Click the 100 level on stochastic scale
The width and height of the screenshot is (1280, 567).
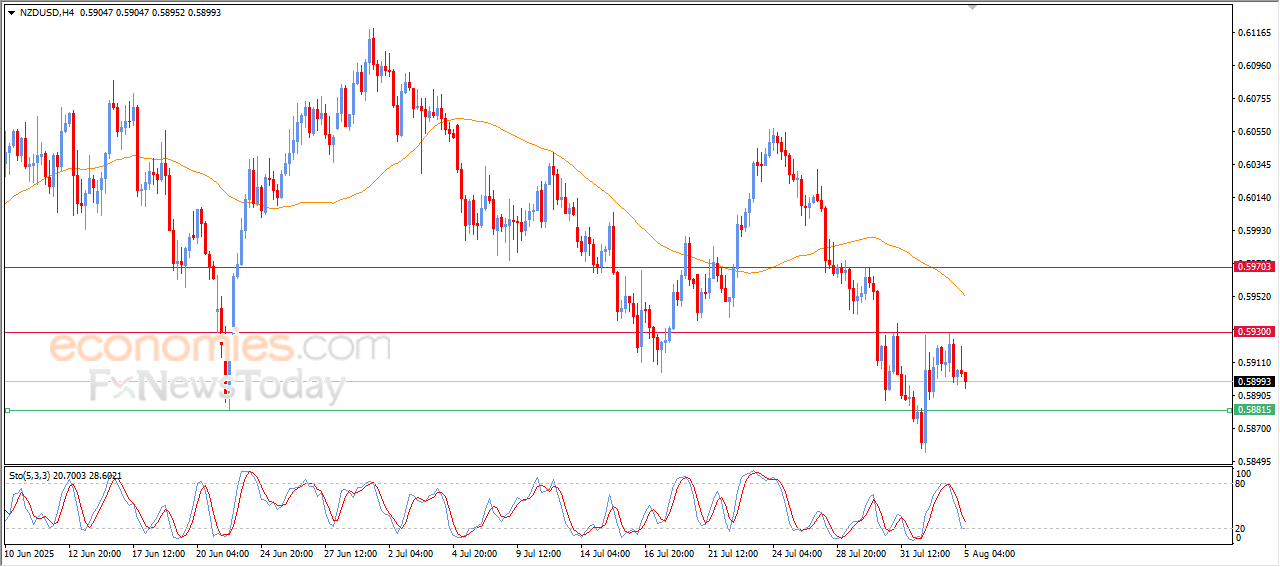coord(1245,473)
